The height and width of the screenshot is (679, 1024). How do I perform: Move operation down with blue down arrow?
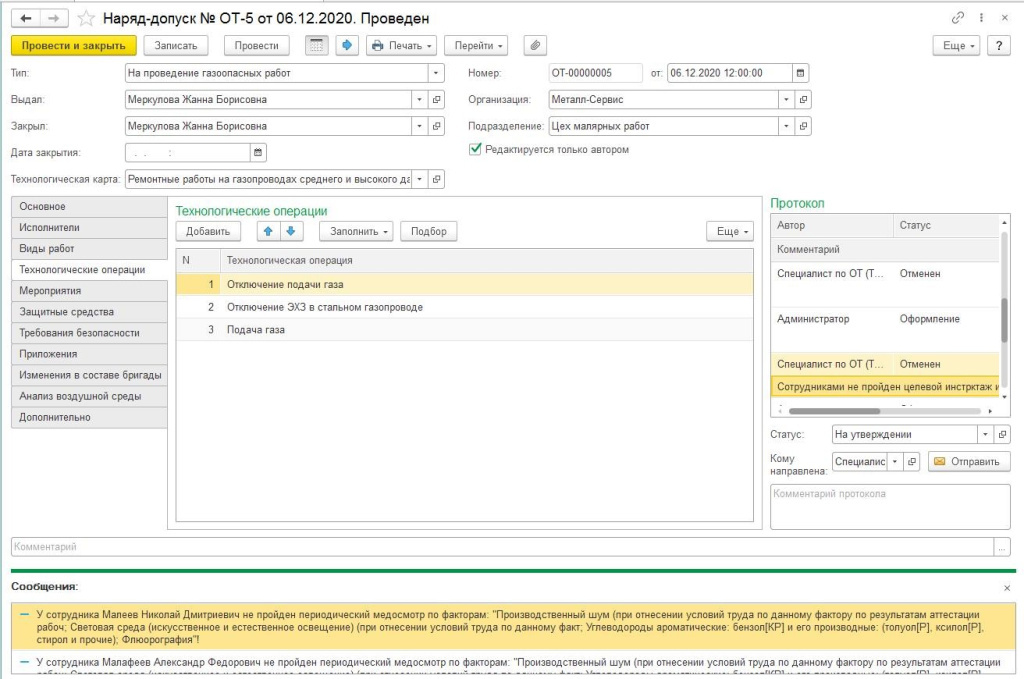(x=289, y=231)
